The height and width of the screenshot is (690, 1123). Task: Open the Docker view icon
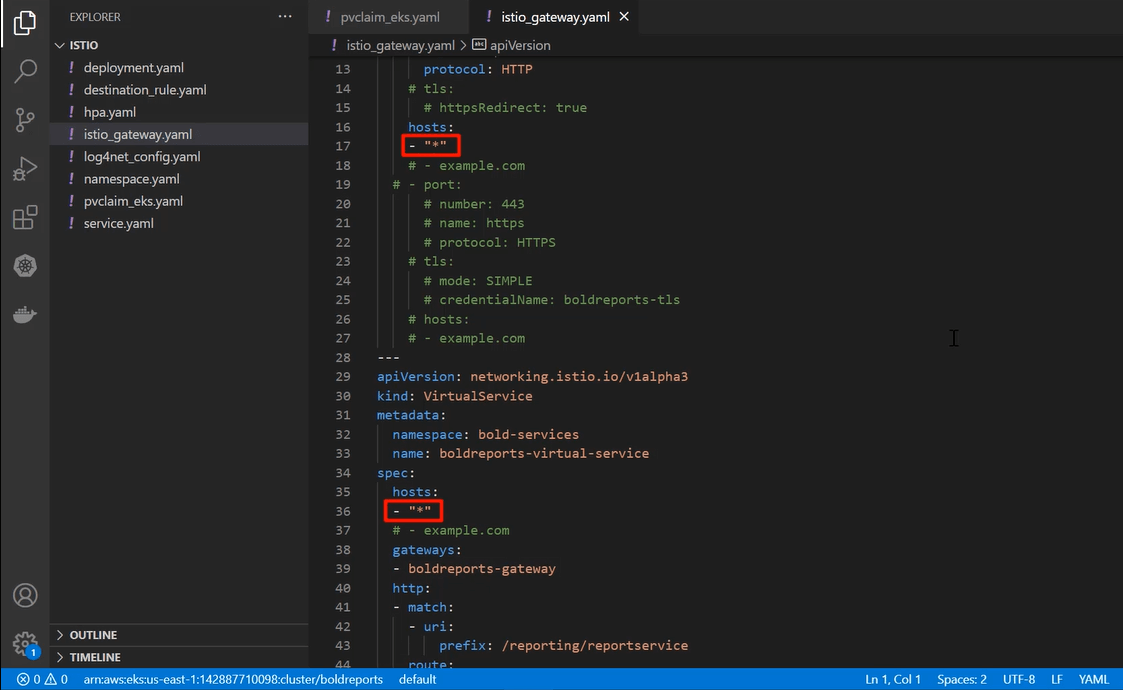25,315
